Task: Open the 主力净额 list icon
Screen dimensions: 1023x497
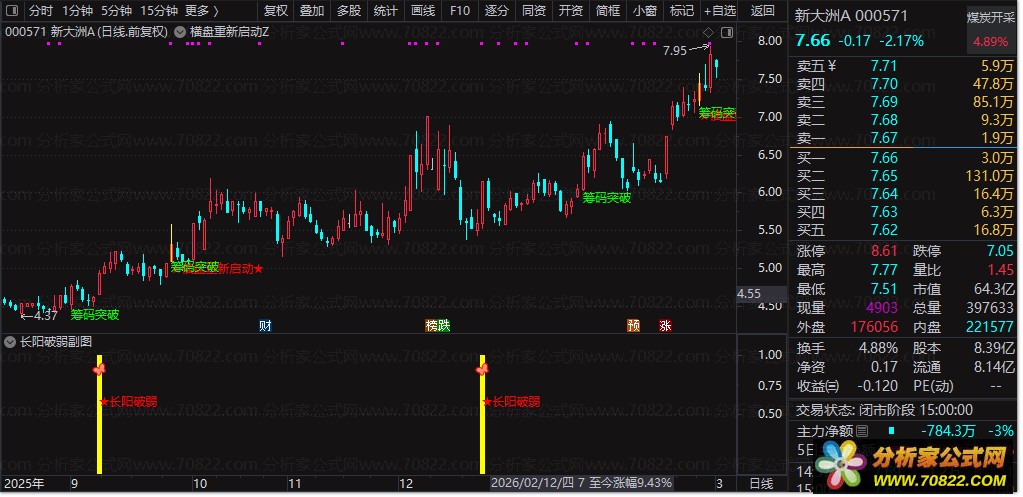Action: 862,430
